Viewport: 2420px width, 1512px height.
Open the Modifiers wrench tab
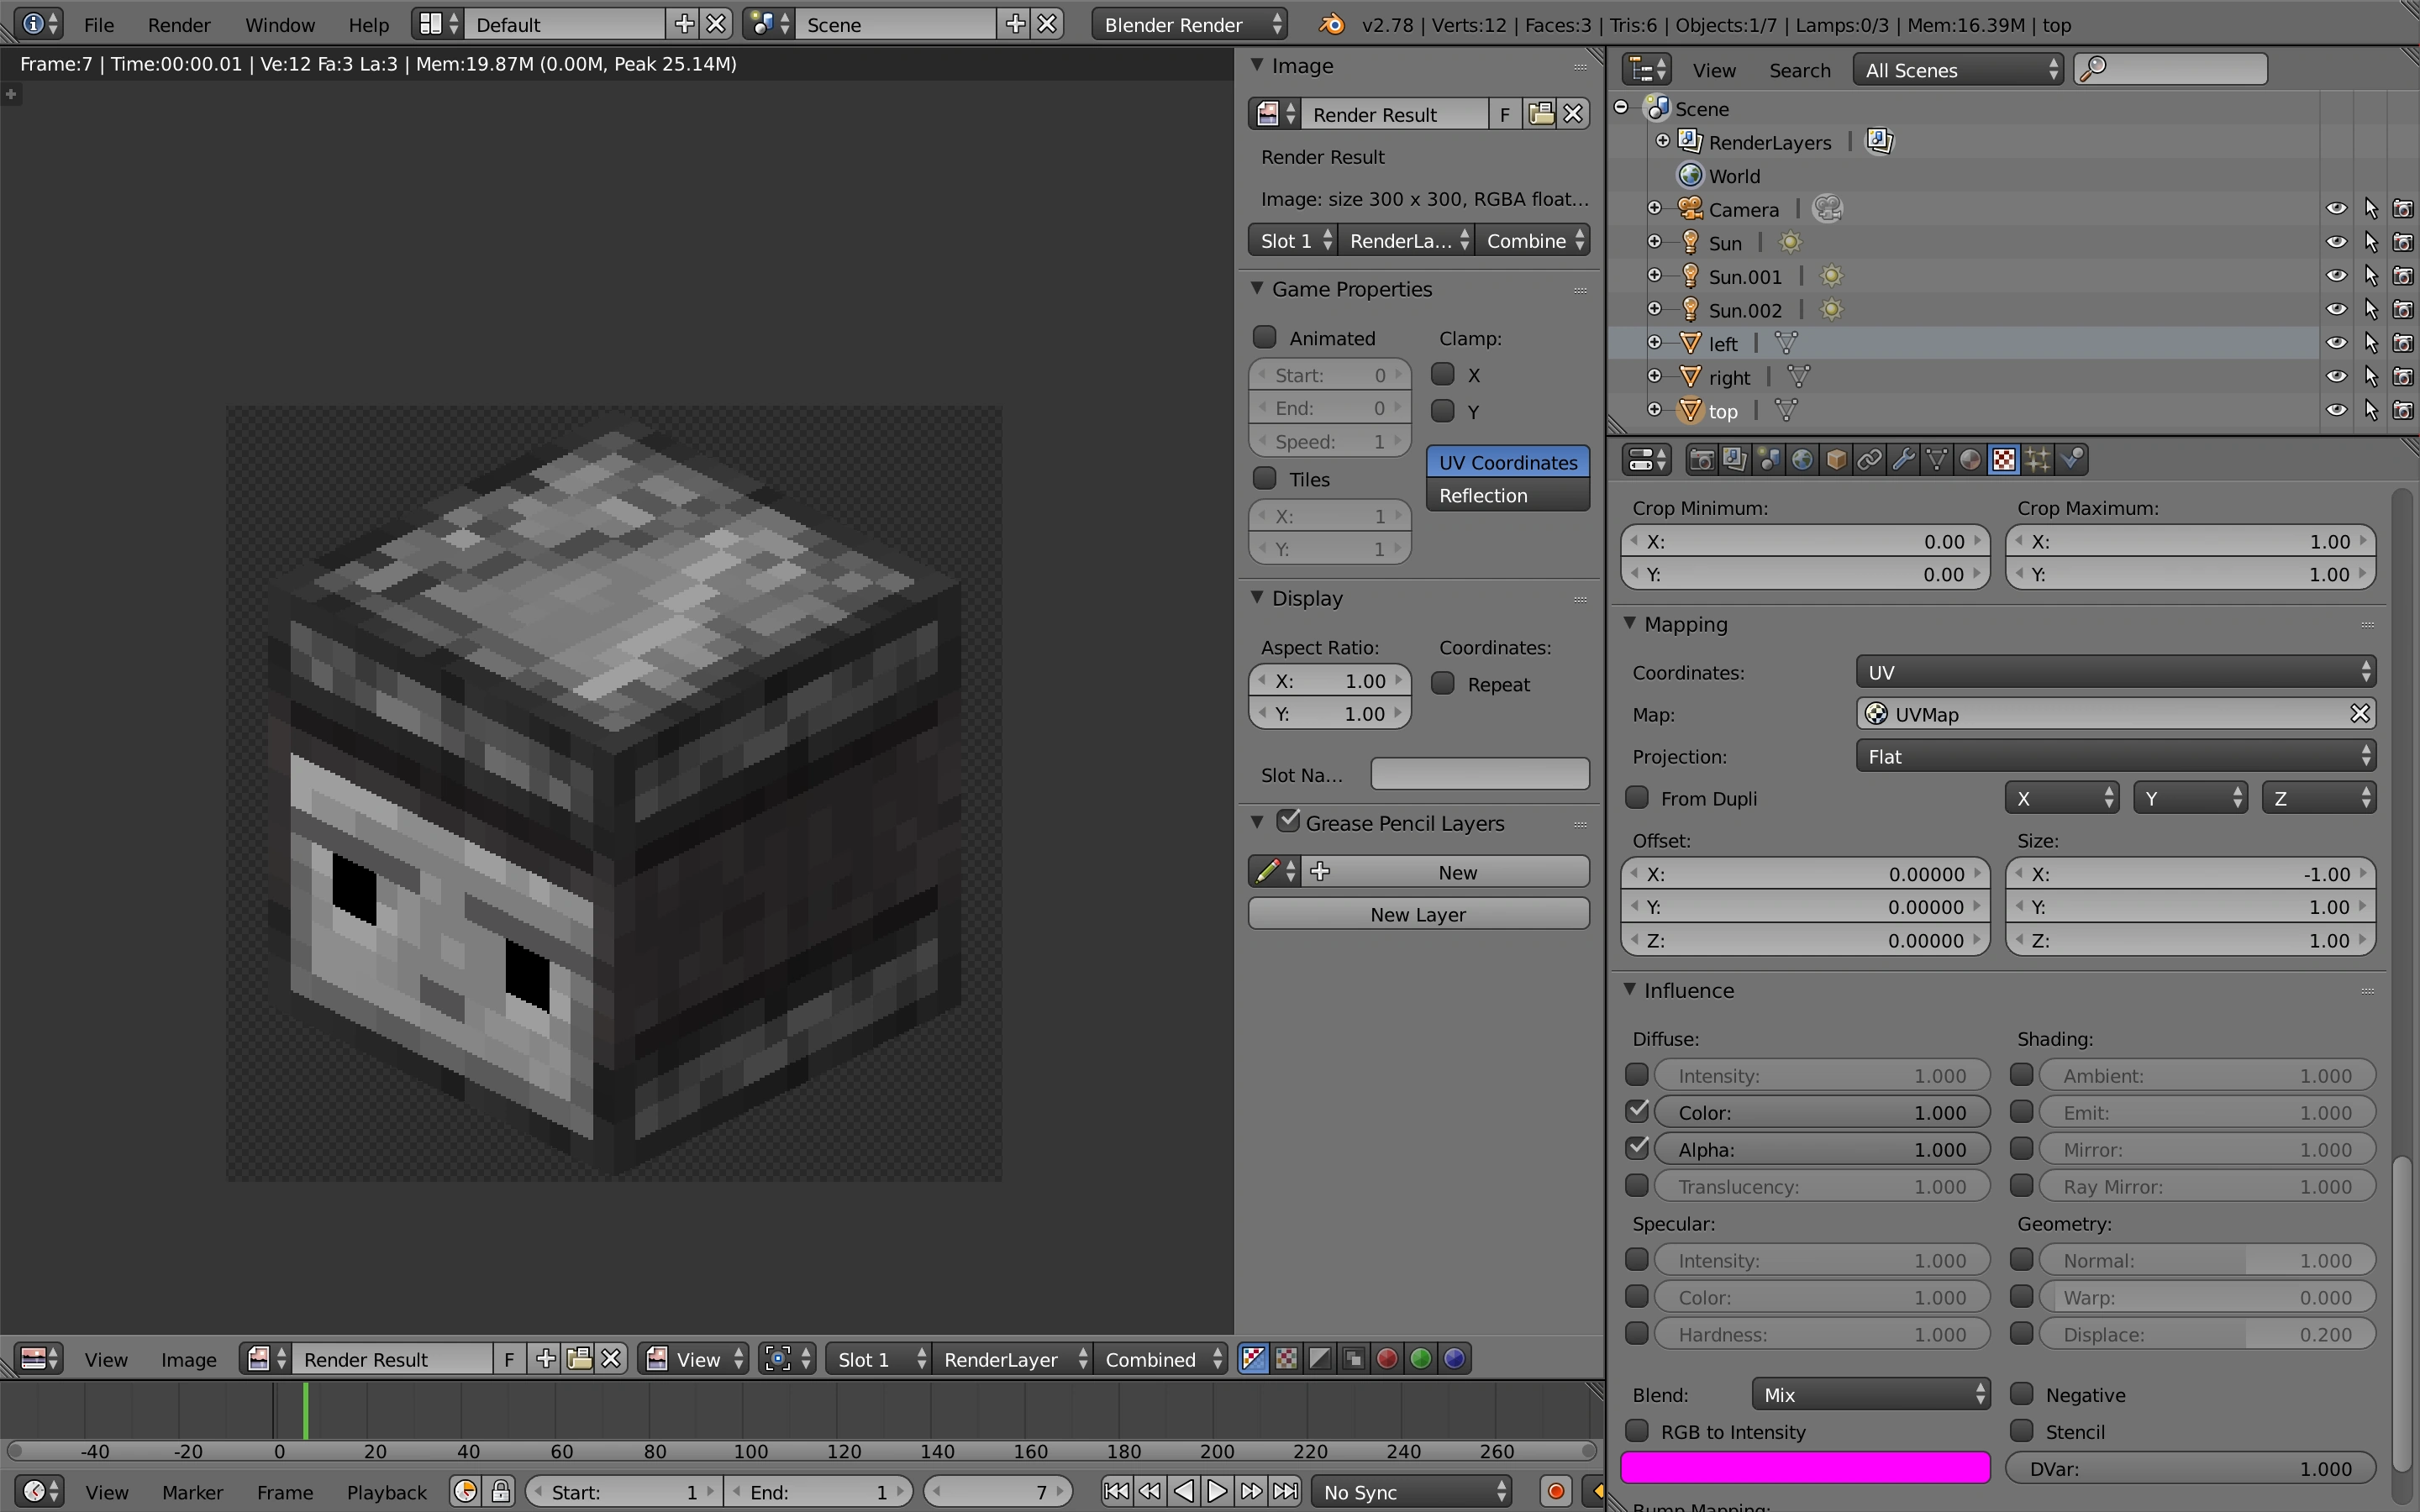pyautogui.click(x=1903, y=460)
